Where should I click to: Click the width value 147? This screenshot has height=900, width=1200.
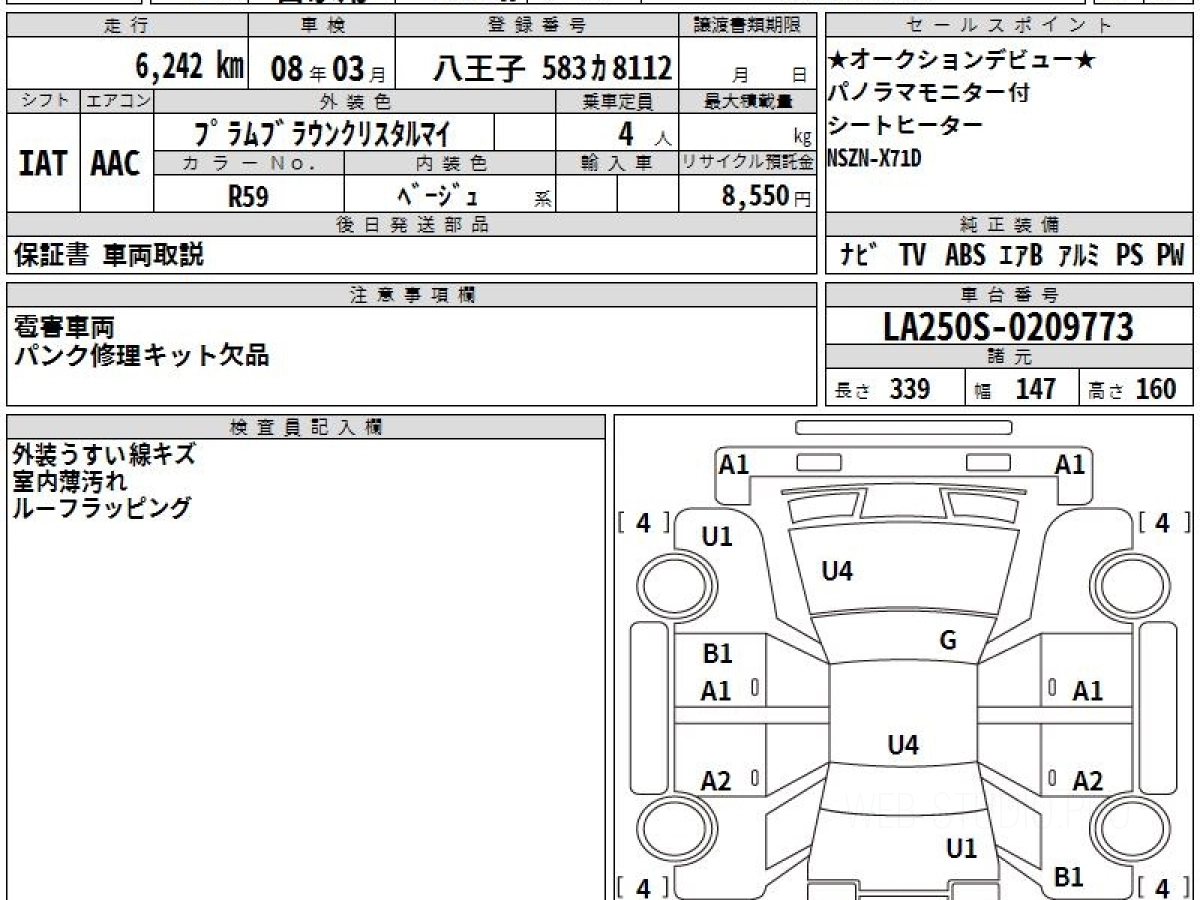[1036, 389]
